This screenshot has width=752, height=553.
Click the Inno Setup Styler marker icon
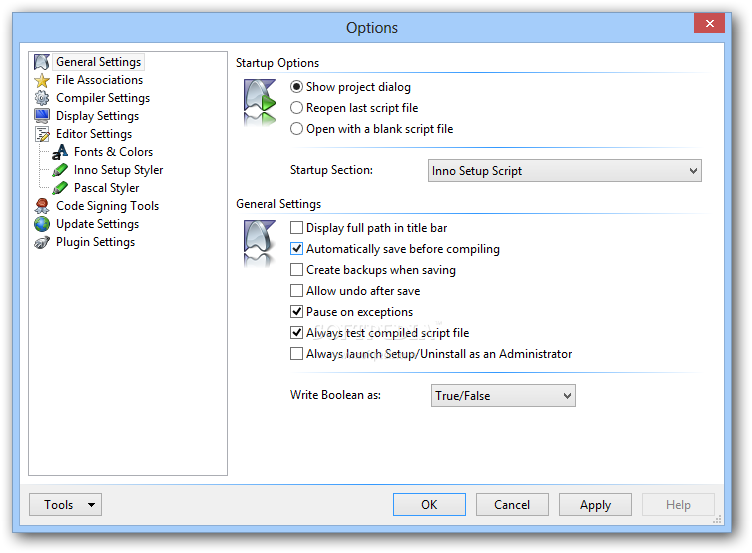pyautogui.click(x=60, y=170)
